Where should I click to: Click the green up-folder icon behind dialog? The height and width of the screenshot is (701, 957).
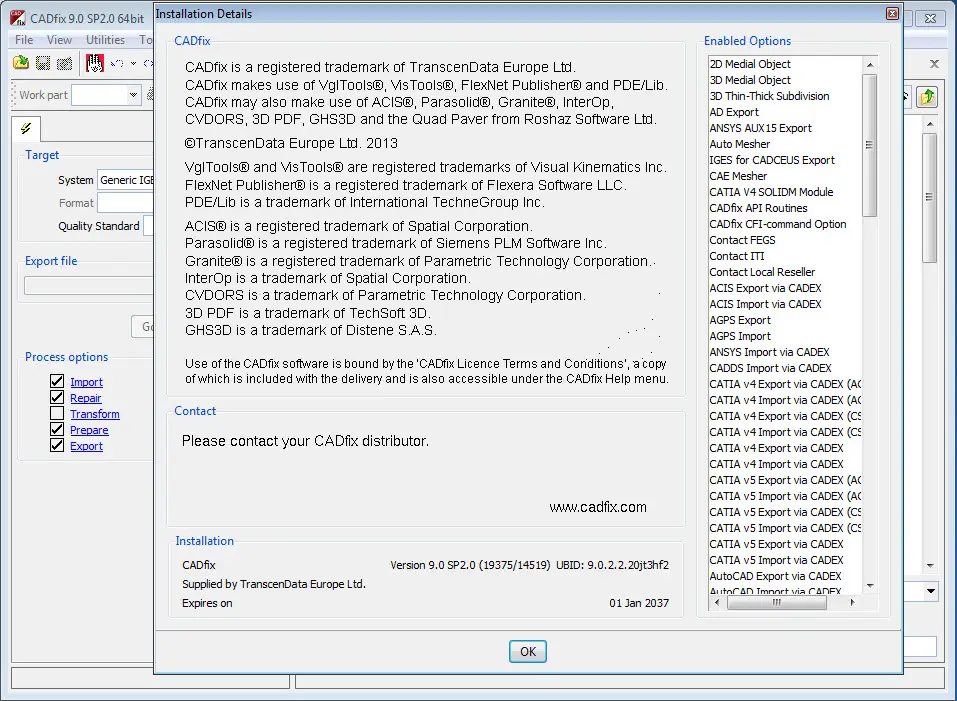pos(927,96)
